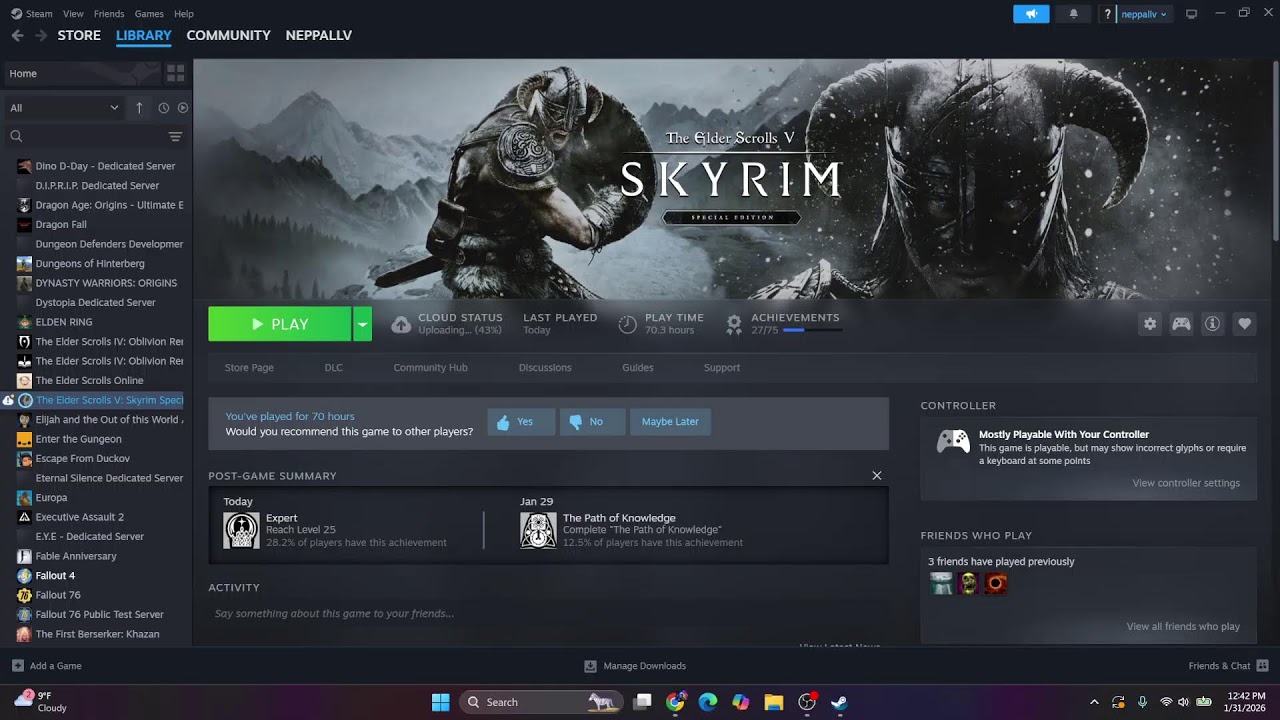Open second friend avatar under Friends Who Play
Viewport: 1280px width, 720px height.
[968, 583]
